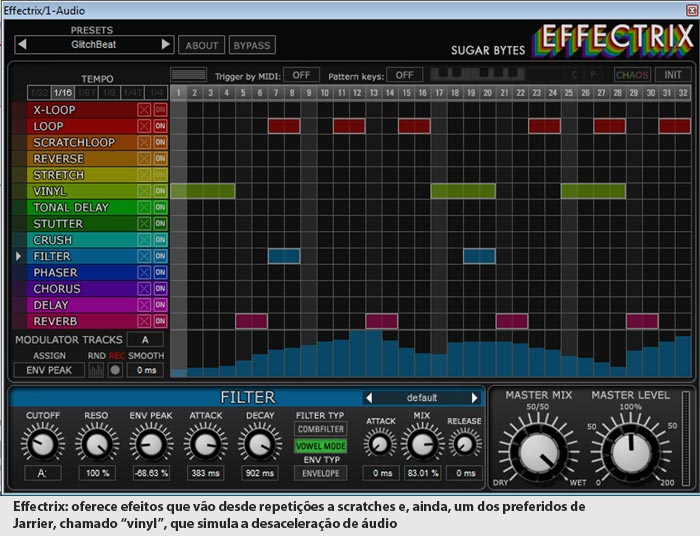Click the MASTER MIX knob

tap(539, 452)
